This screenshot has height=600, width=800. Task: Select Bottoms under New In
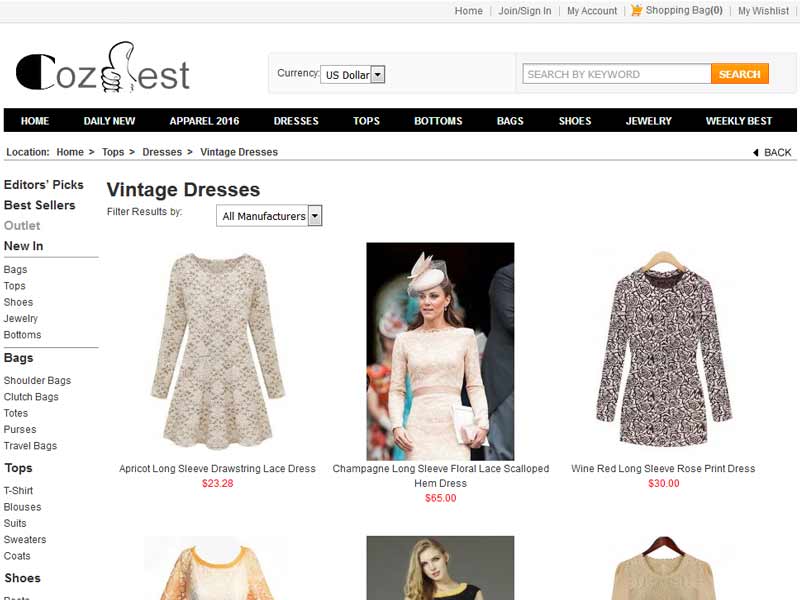pyautogui.click(x=22, y=335)
